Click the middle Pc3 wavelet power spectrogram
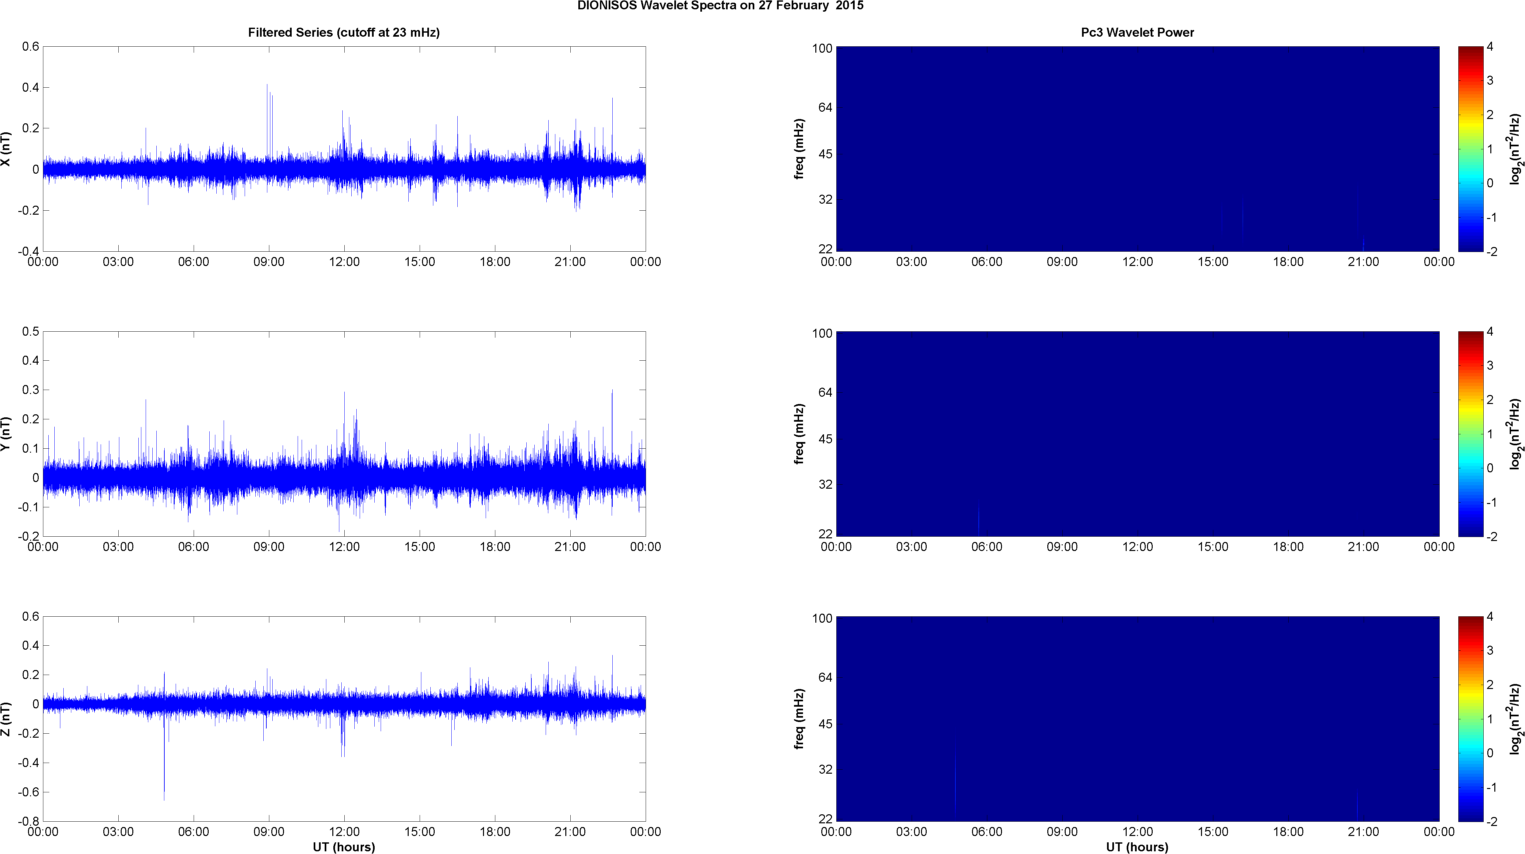 (x=1137, y=434)
